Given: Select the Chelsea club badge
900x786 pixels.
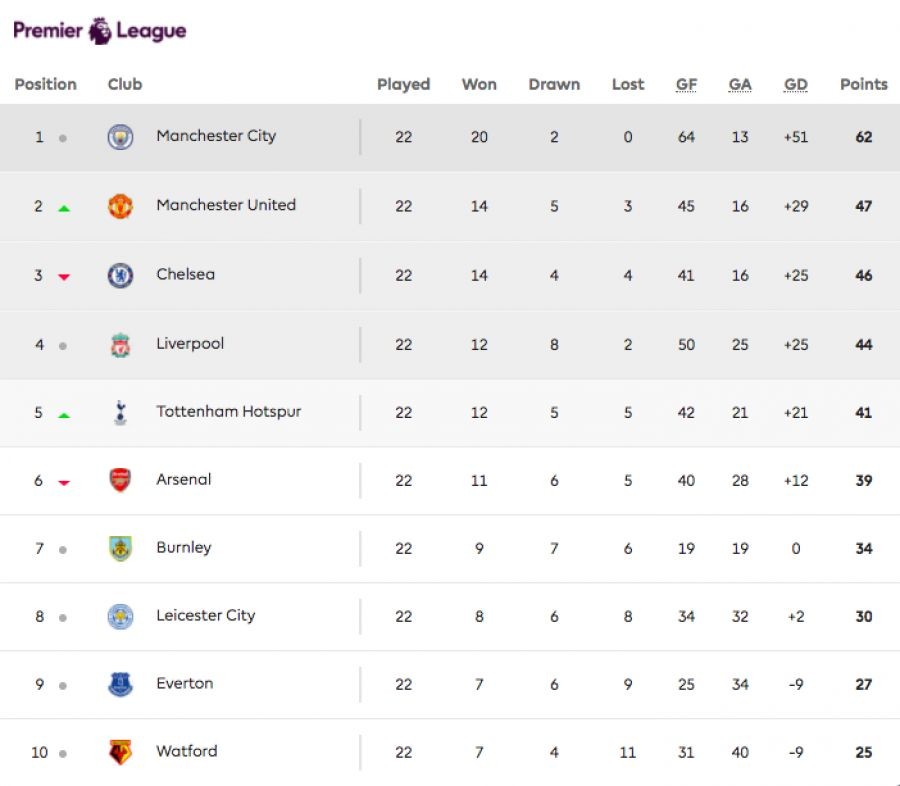Looking at the screenshot, I should 120,275.
